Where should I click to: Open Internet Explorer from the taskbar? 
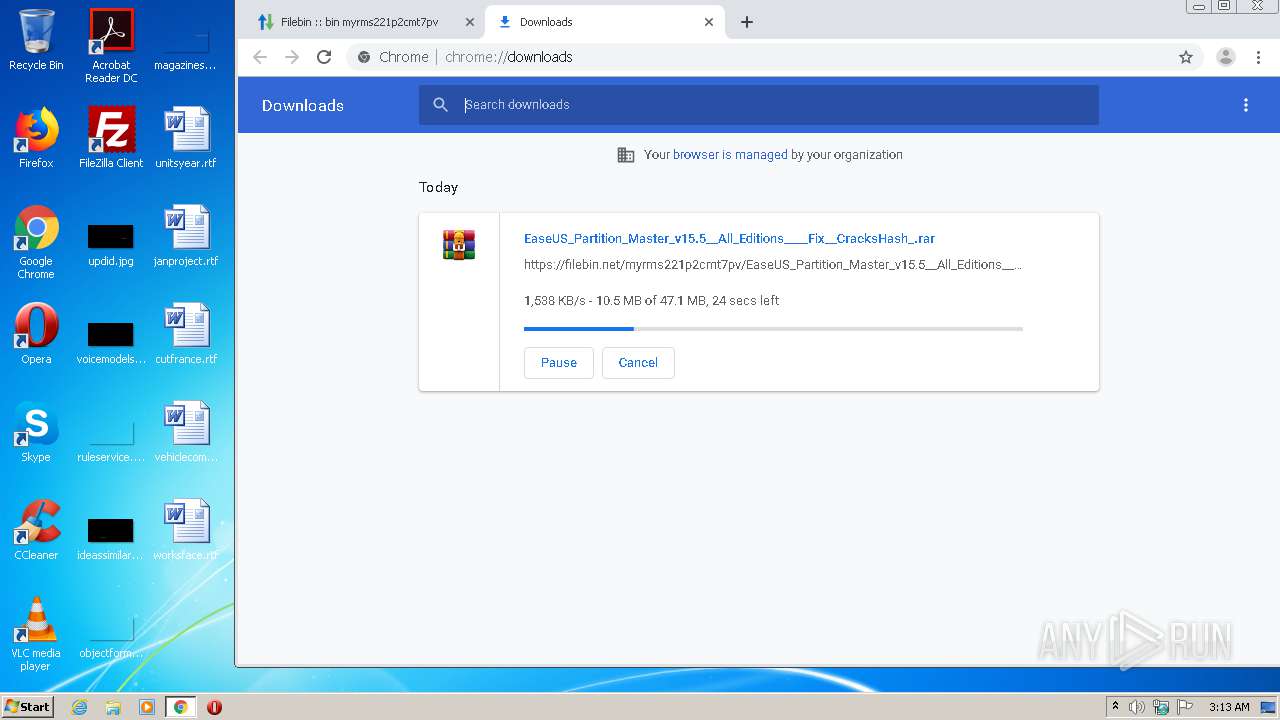tap(80, 707)
